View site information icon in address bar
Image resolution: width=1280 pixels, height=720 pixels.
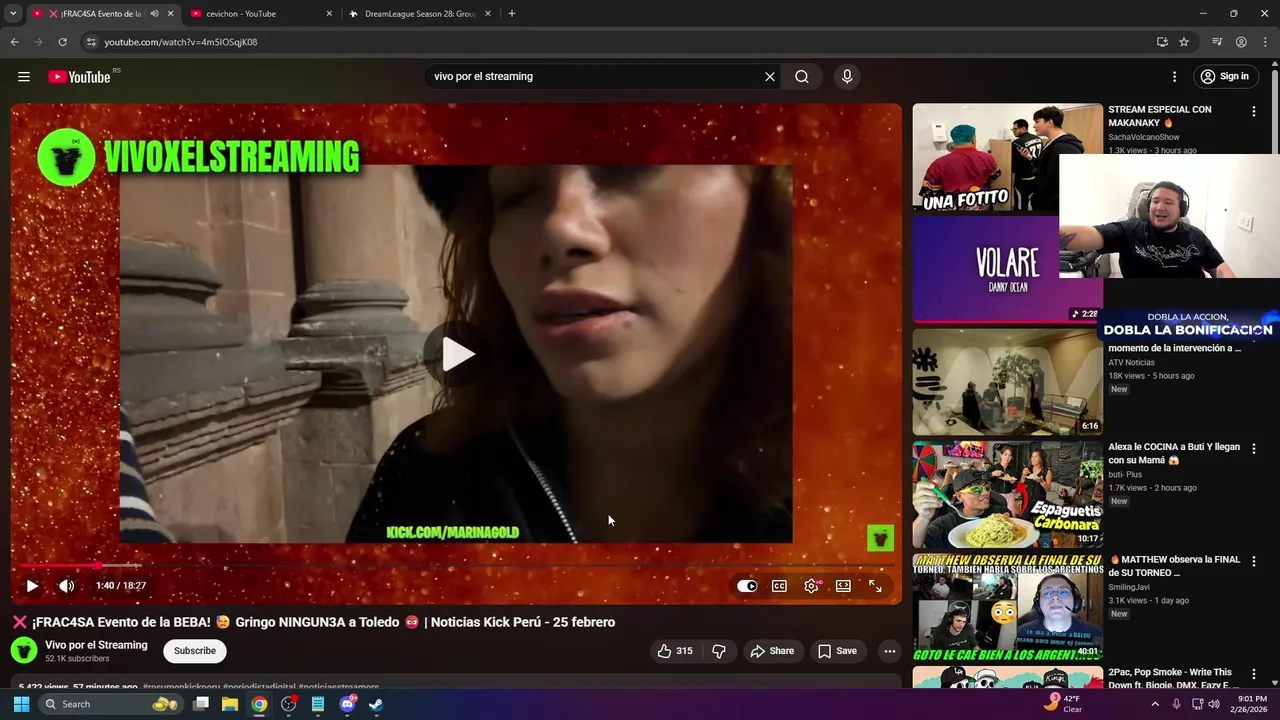coord(91,42)
